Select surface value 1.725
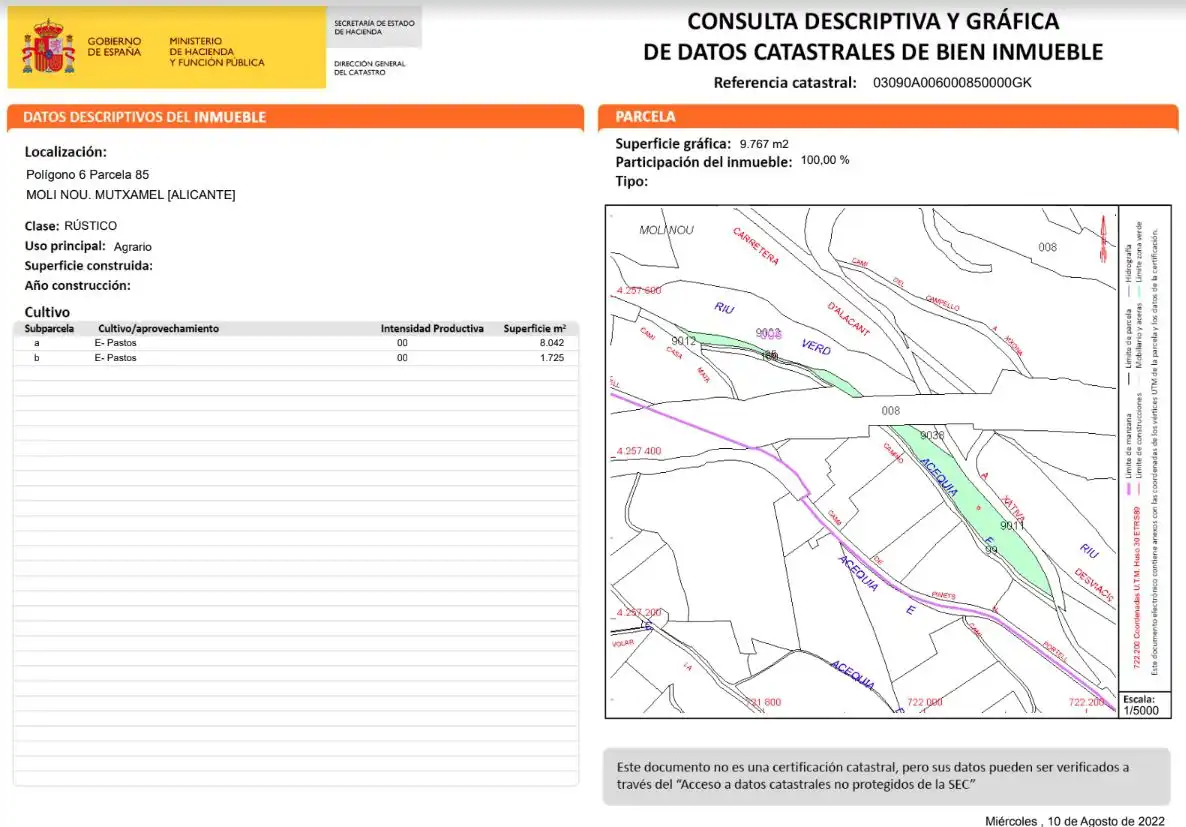The image size is (1186, 827). (x=551, y=358)
